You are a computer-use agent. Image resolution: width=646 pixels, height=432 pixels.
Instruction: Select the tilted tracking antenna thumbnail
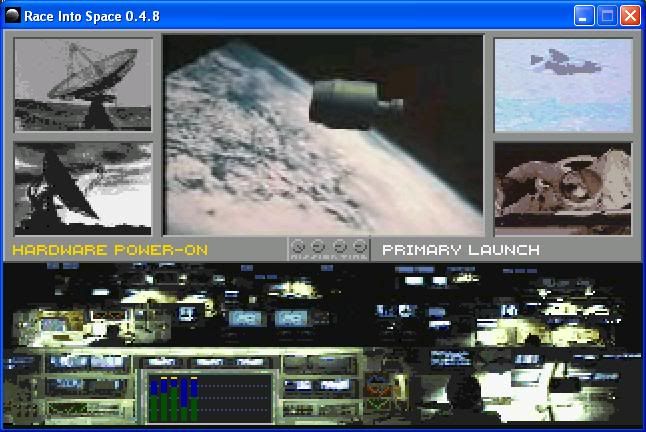click(83, 189)
